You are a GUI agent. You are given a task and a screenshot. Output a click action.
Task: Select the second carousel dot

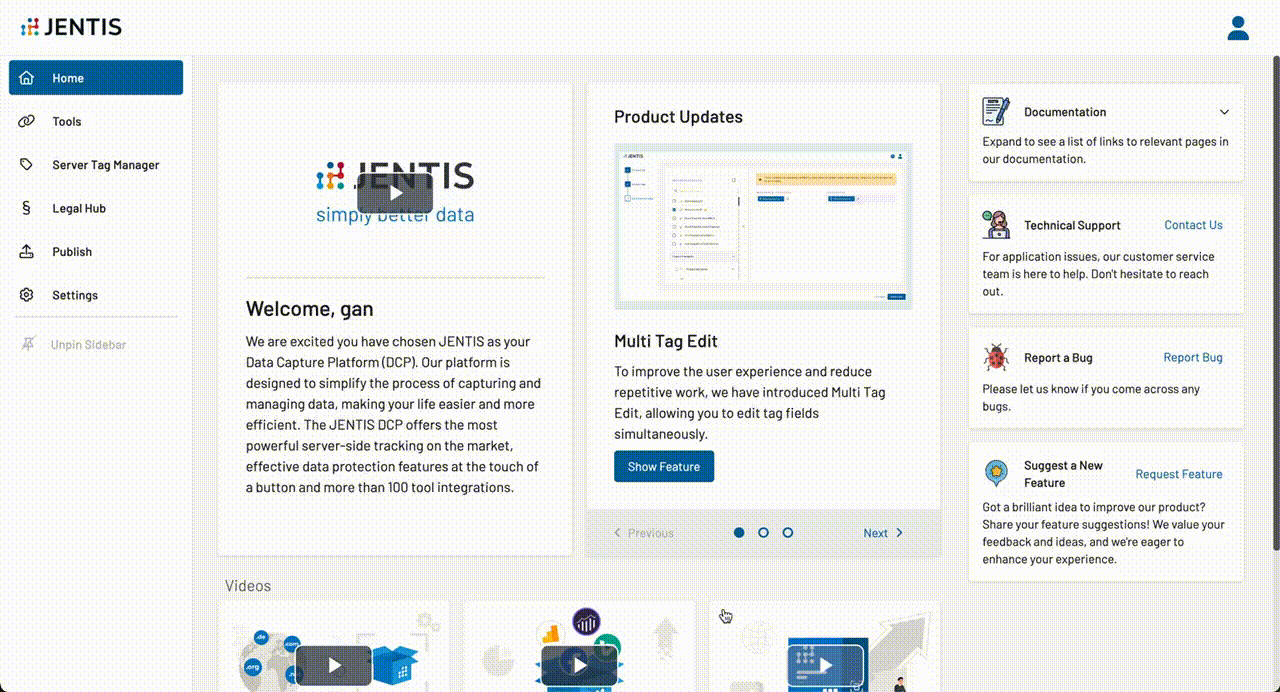[763, 533]
